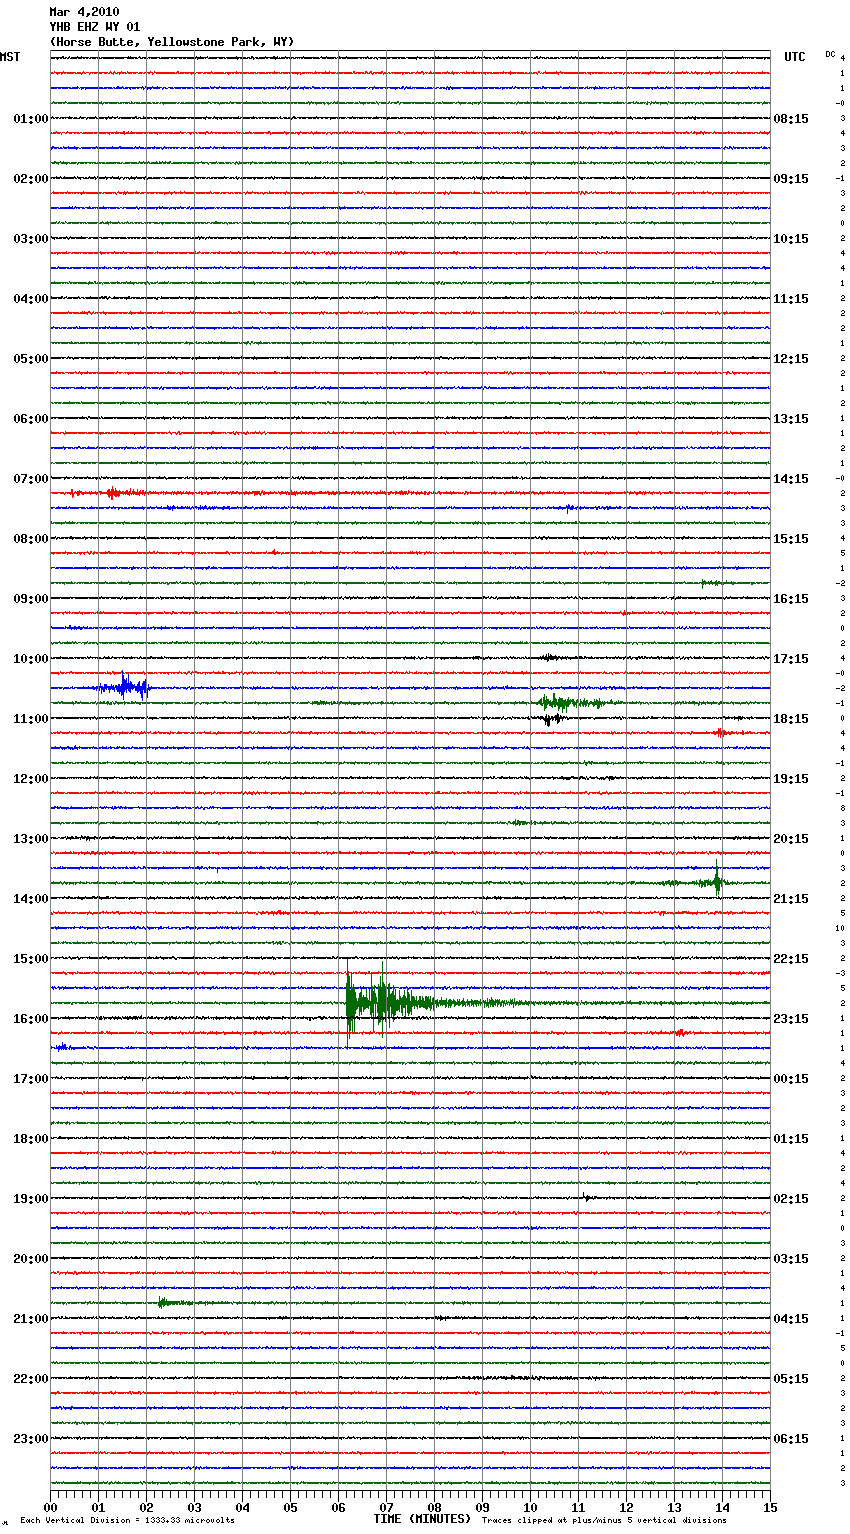Click the 03:00 MST time label
Image resolution: width=850 pixels, height=1534 pixels.
[x=31, y=239]
